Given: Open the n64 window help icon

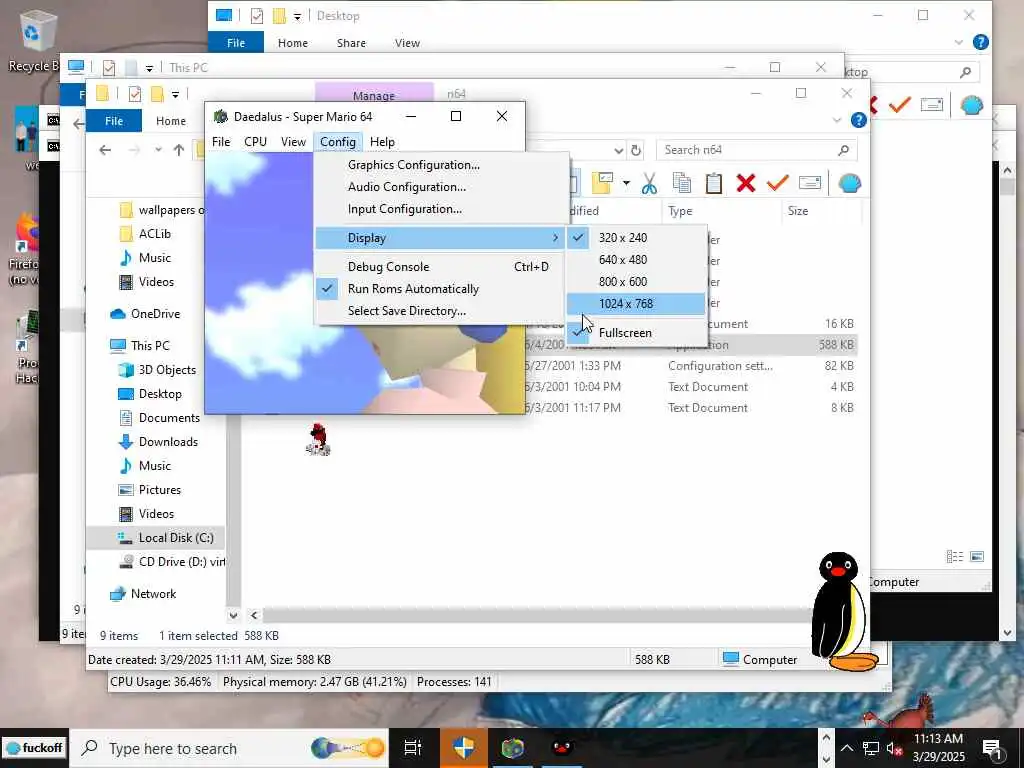Looking at the screenshot, I should click(x=859, y=120).
